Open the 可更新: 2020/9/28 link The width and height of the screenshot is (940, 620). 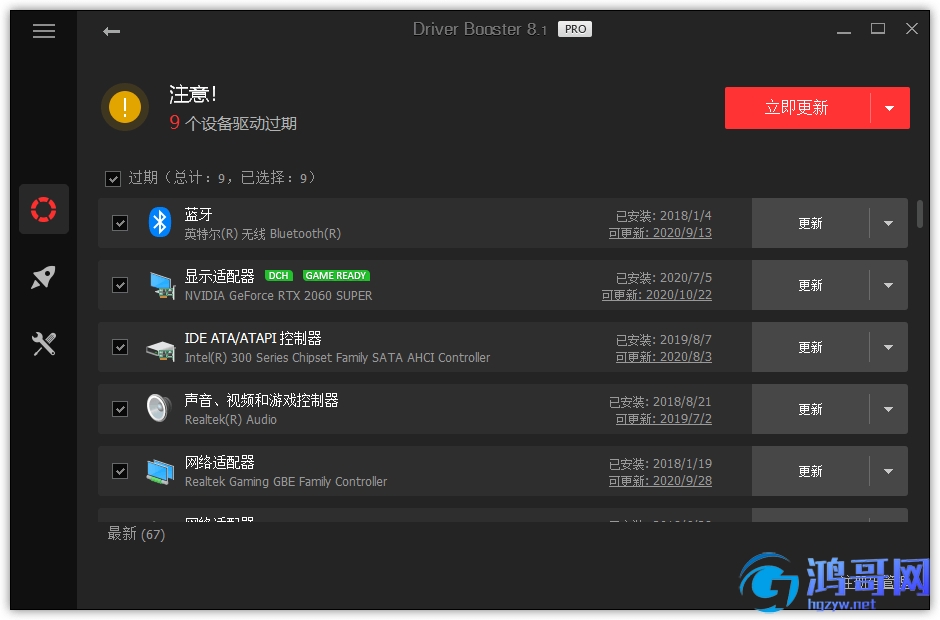click(x=660, y=481)
